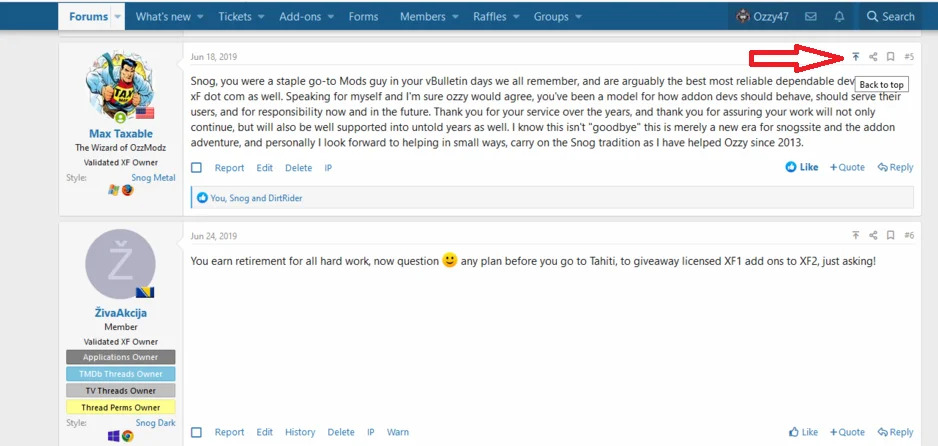Open the Forms menu item
The image size is (938, 446).
[363, 17]
